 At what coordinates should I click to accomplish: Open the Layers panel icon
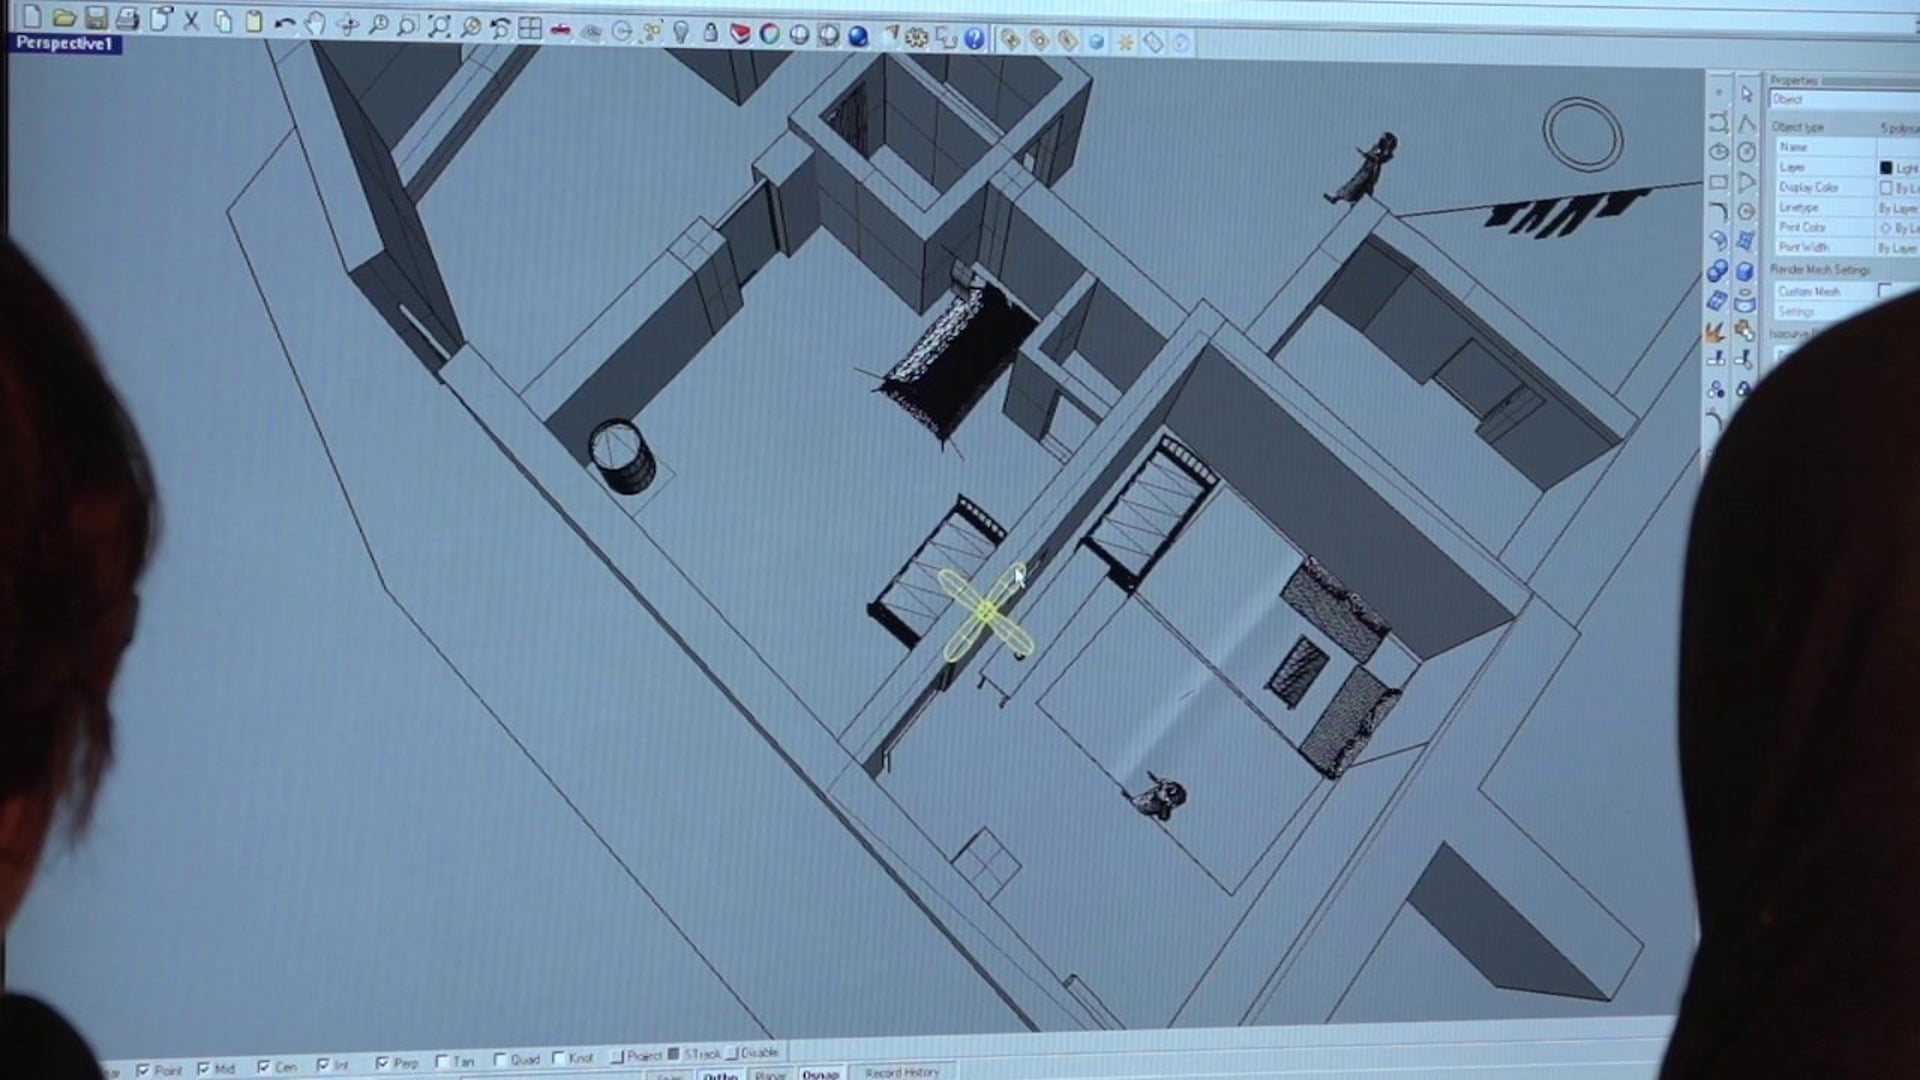[740, 34]
